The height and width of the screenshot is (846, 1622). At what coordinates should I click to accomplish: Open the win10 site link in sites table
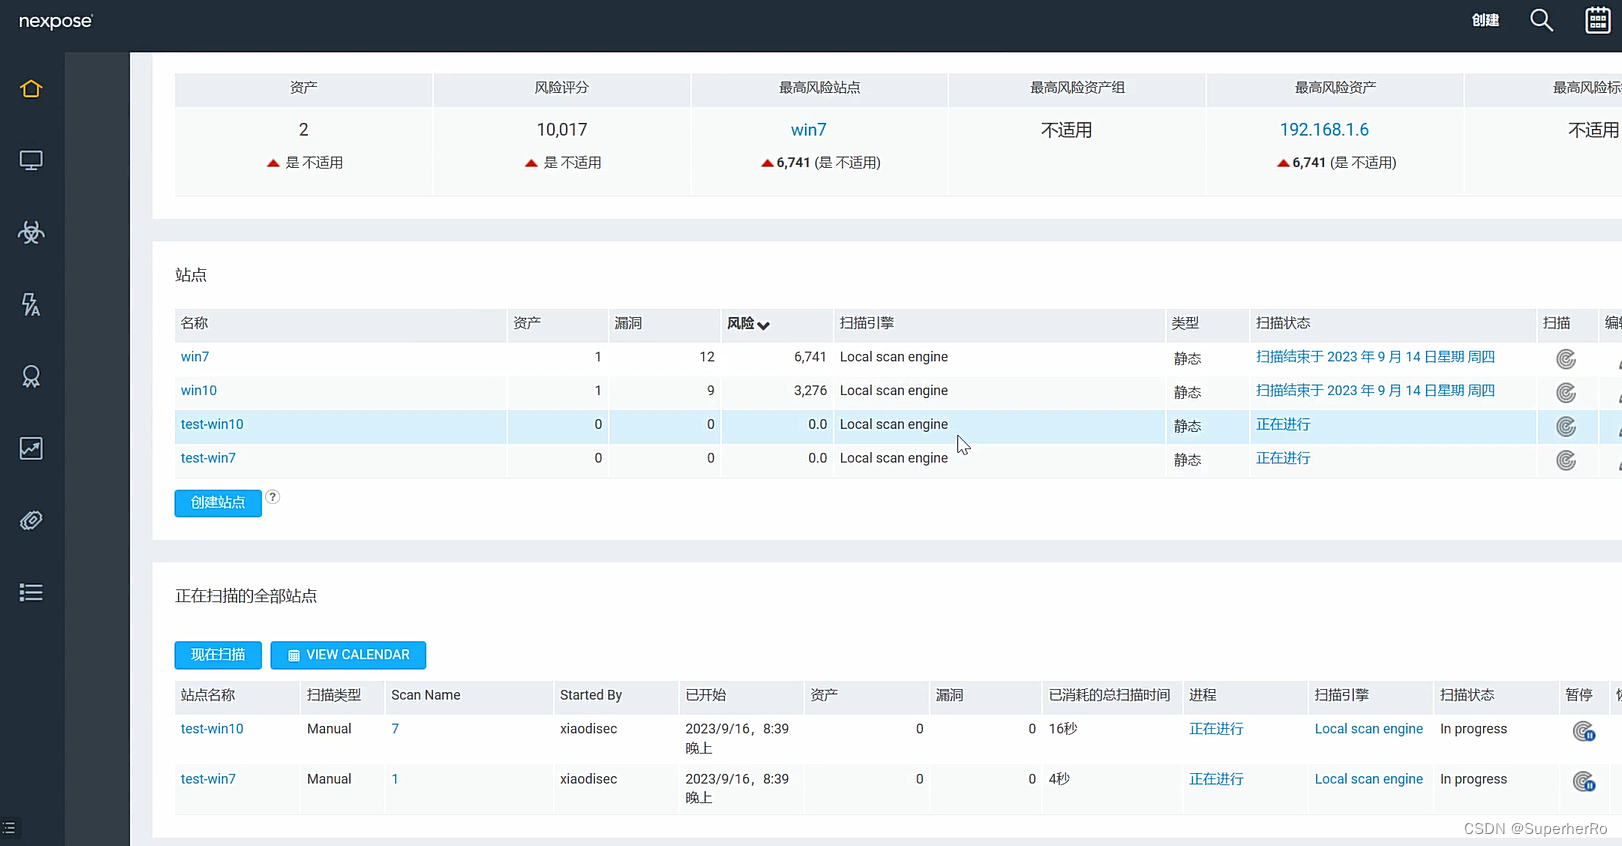(x=199, y=391)
